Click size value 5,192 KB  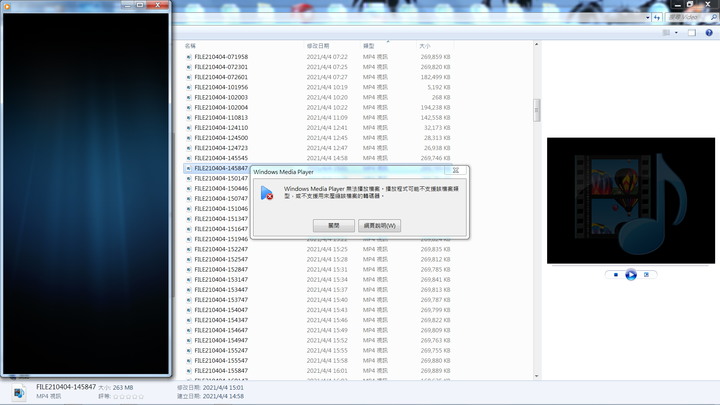click(439, 87)
